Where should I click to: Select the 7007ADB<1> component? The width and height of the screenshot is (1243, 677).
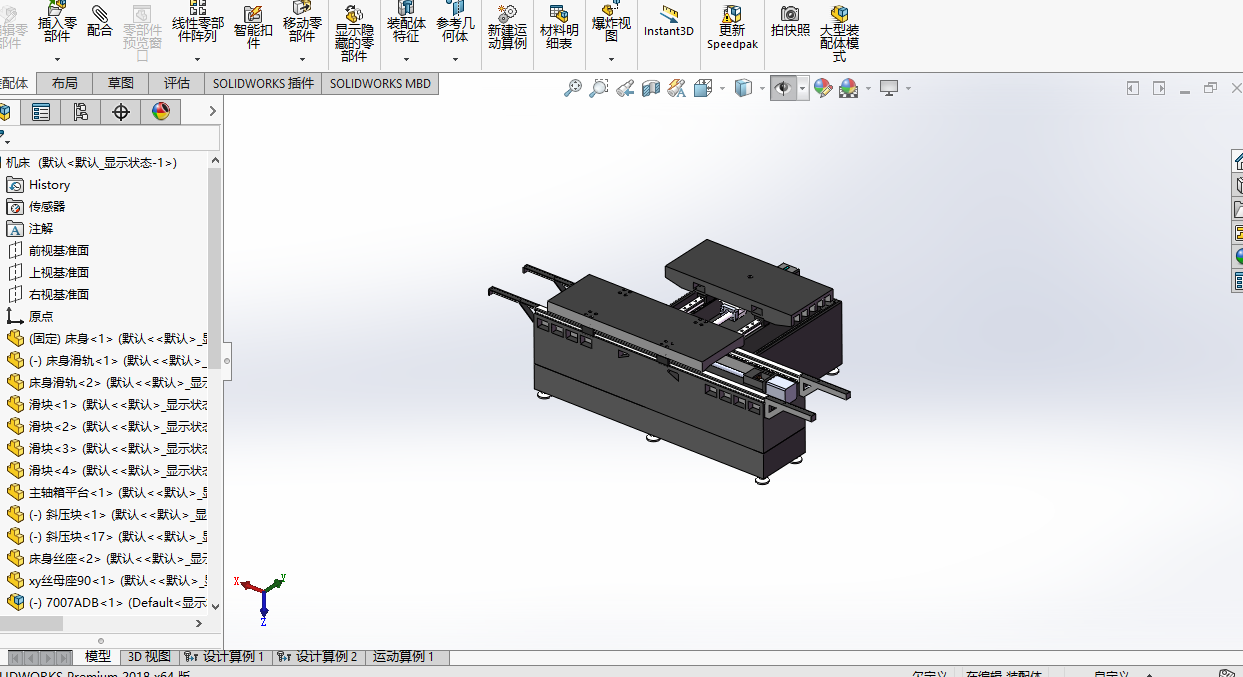106,603
